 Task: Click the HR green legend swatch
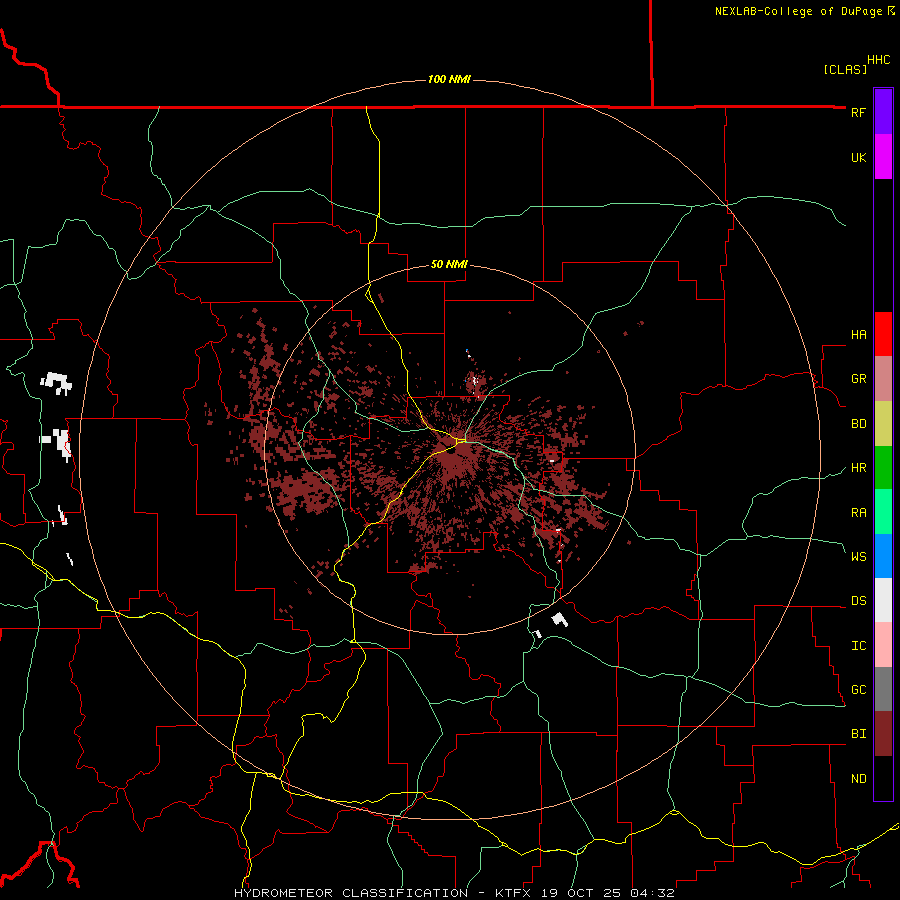pos(883,467)
